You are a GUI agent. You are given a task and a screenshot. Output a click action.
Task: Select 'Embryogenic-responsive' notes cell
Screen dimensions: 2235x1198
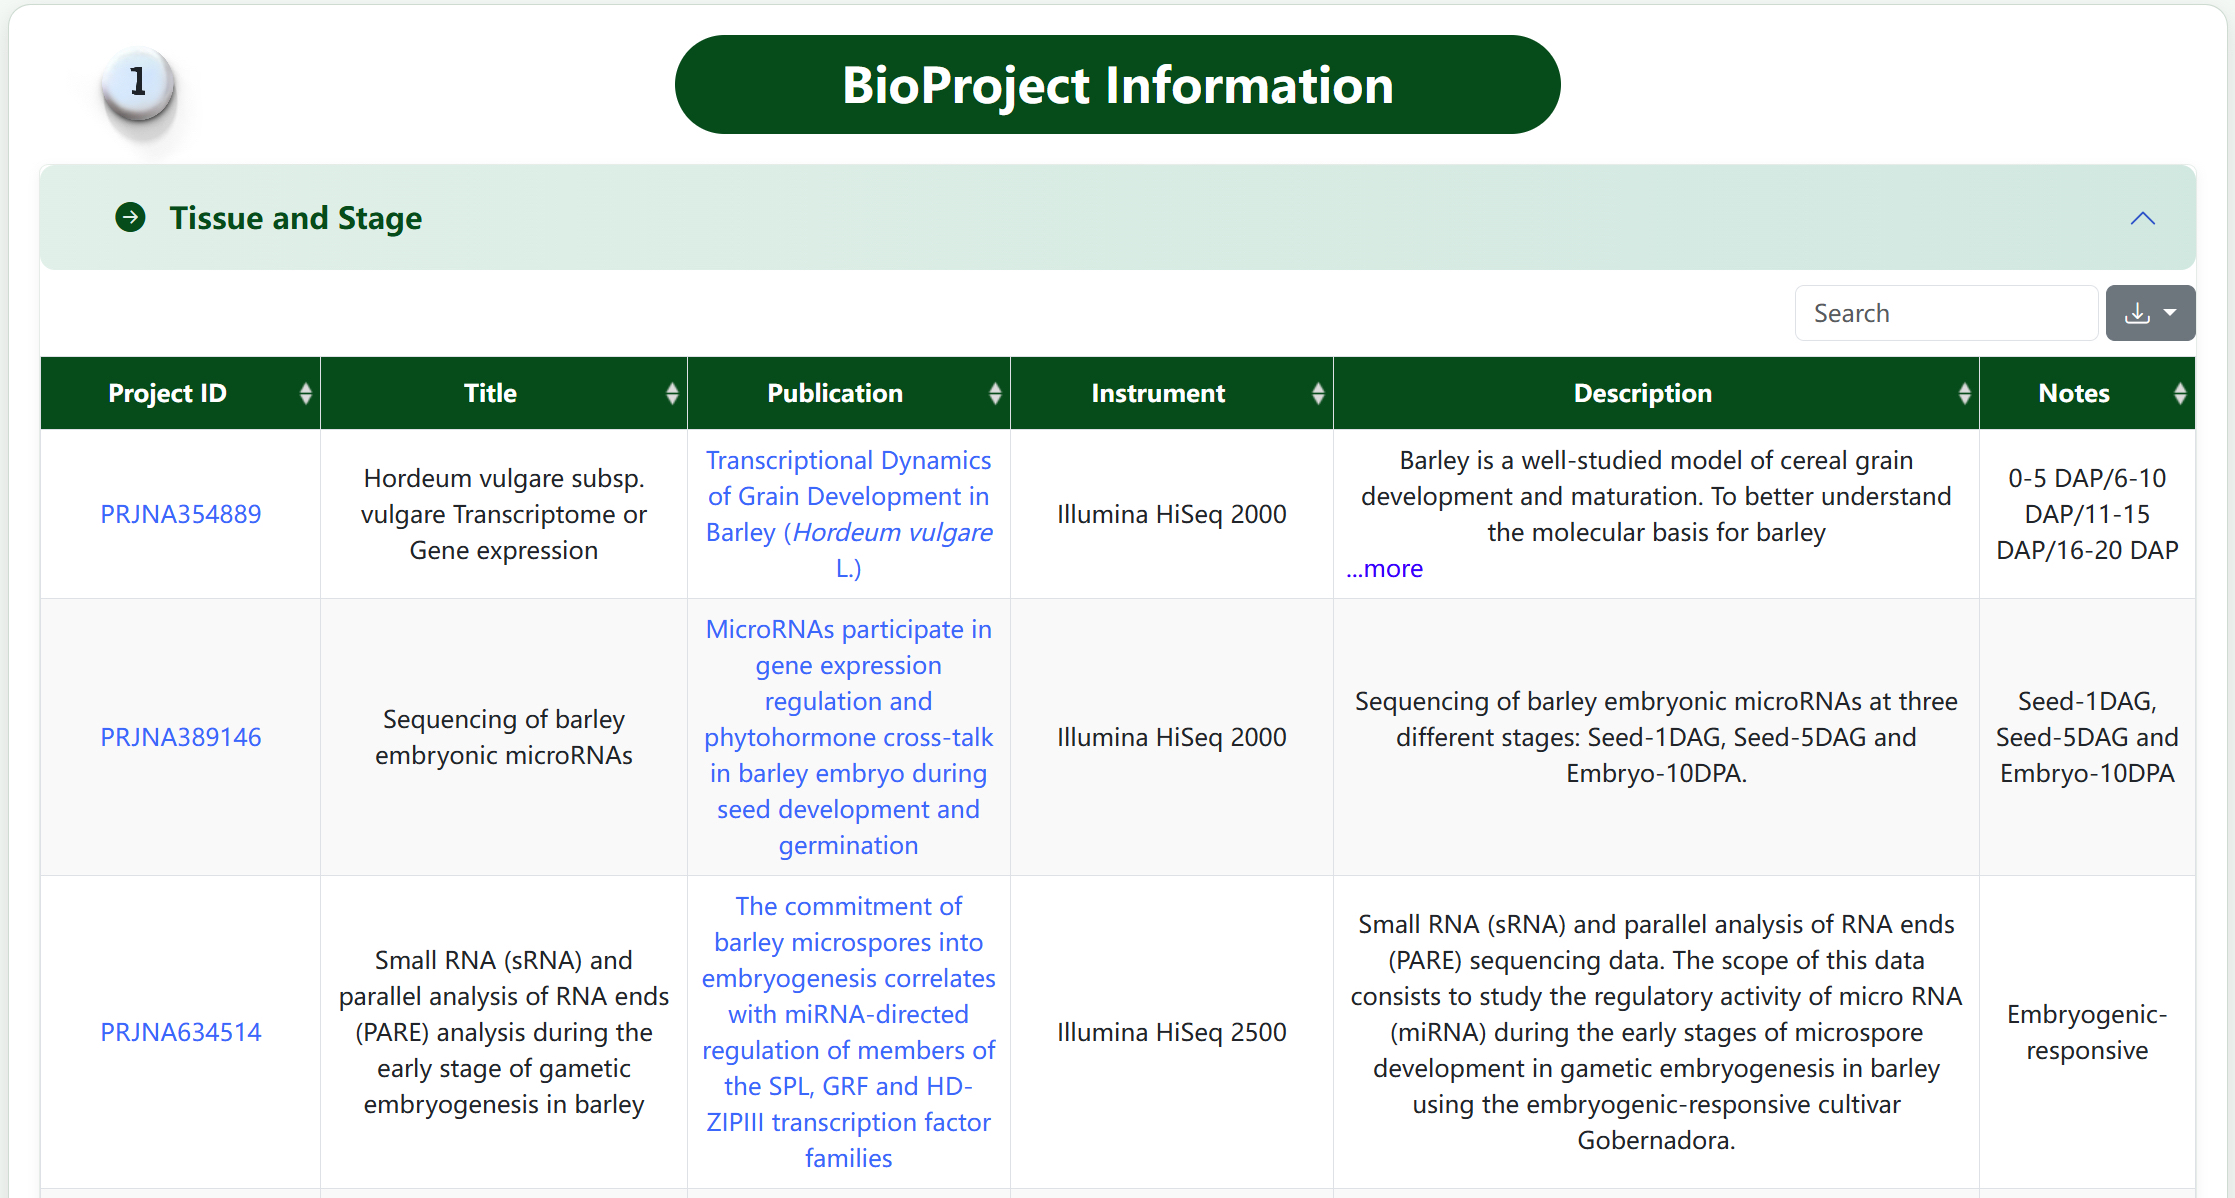coord(2087,1032)
